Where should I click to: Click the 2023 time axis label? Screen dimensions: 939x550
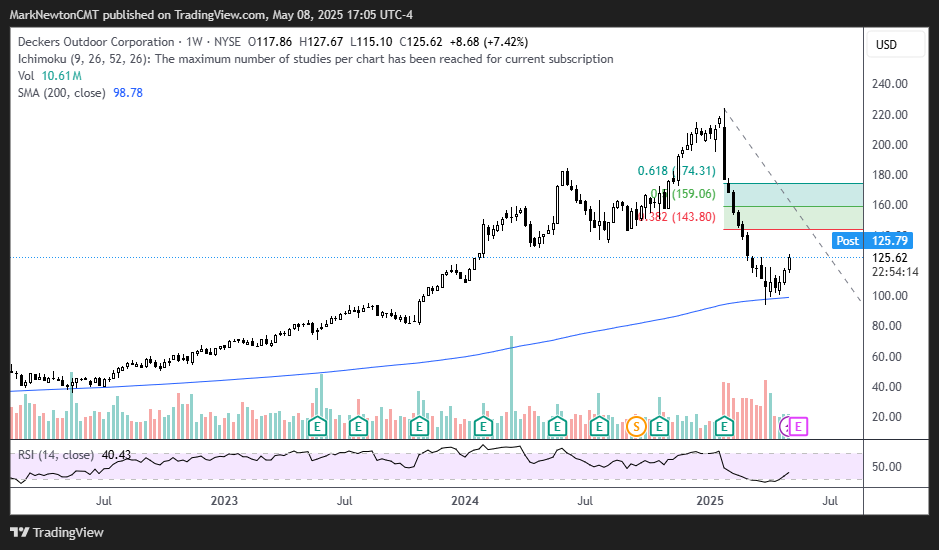click(224, 500)
